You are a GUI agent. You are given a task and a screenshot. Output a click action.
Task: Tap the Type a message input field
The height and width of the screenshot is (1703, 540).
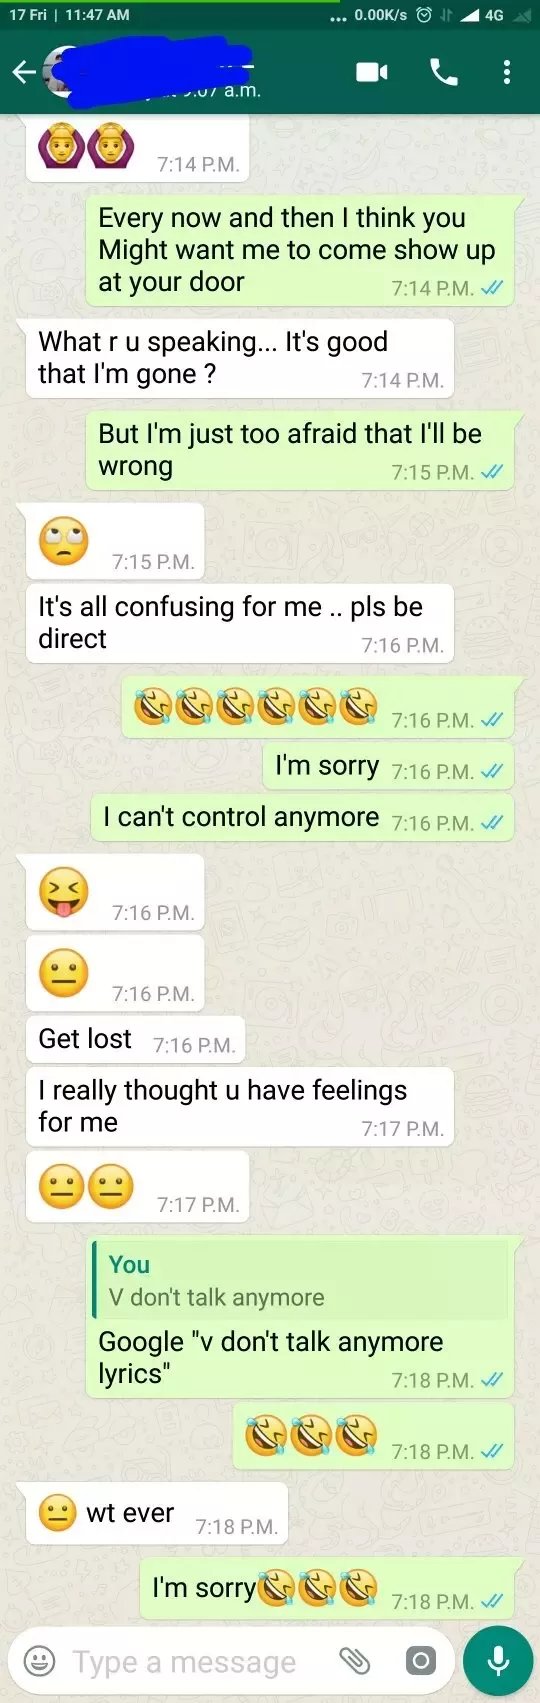(184, 1662)
